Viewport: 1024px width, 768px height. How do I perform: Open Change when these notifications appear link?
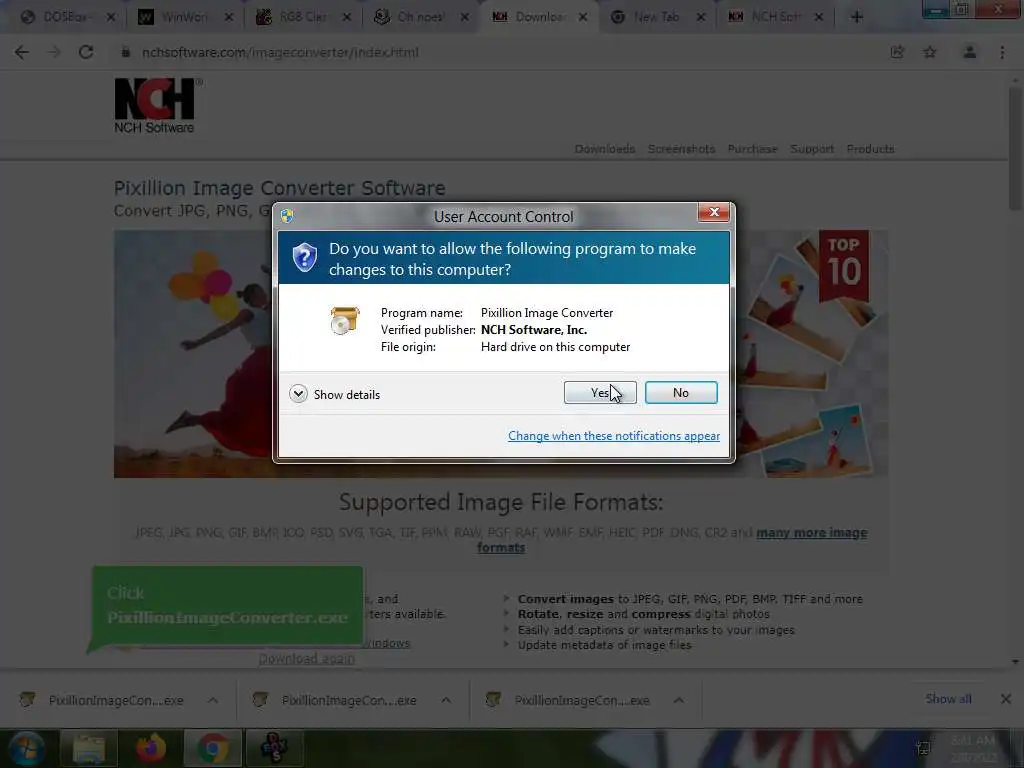[x=613, y=436]
